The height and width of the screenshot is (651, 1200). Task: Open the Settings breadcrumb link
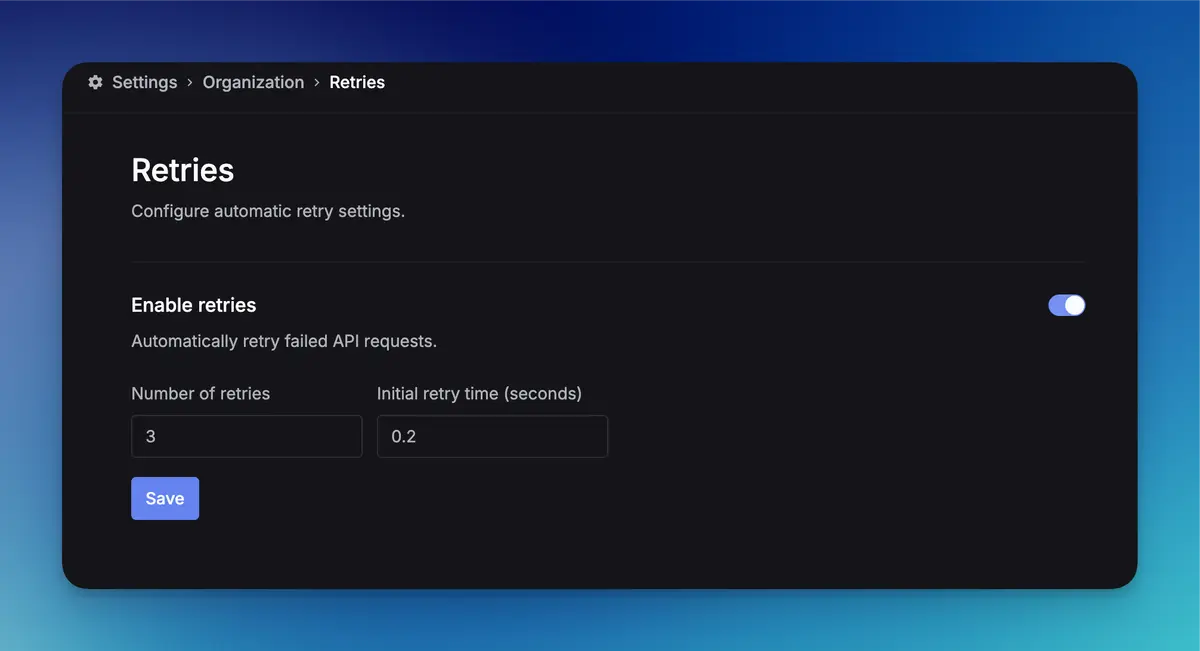(x=144, y=83)
